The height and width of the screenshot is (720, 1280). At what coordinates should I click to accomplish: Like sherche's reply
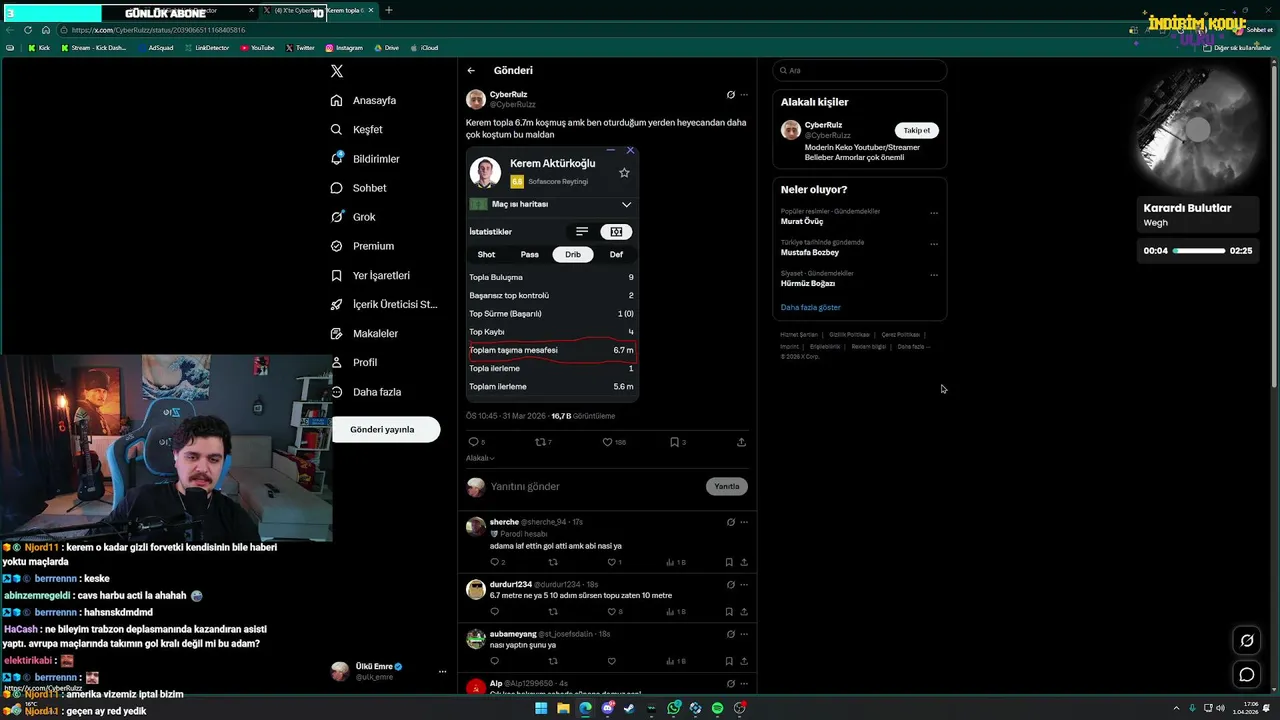(612, 562)
